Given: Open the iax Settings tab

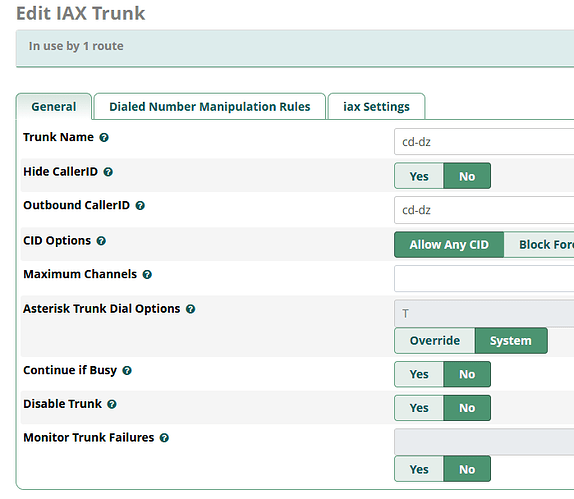Looking at the screenshot, I should tap(376, 107).
